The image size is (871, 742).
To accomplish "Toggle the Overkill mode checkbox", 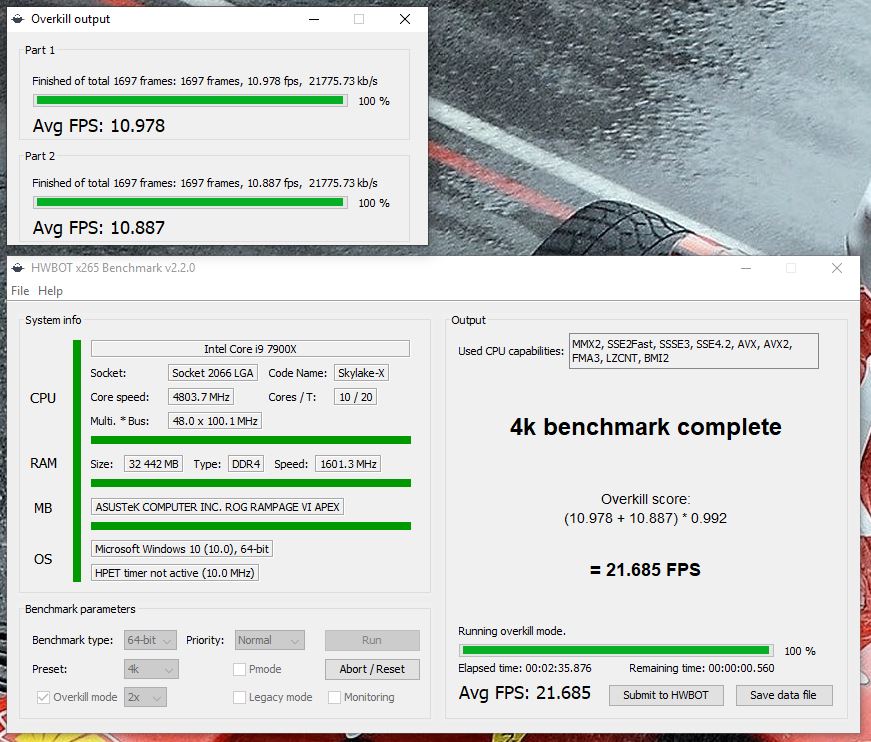I will (43, 697).
